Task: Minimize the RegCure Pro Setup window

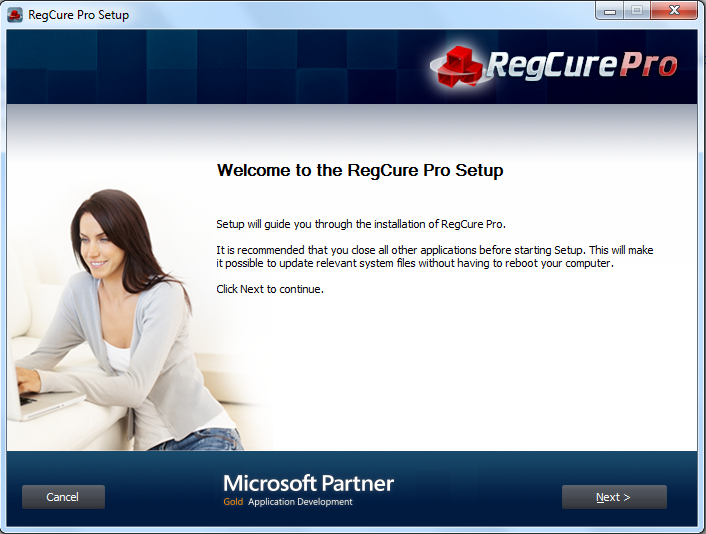Action: 610,11
